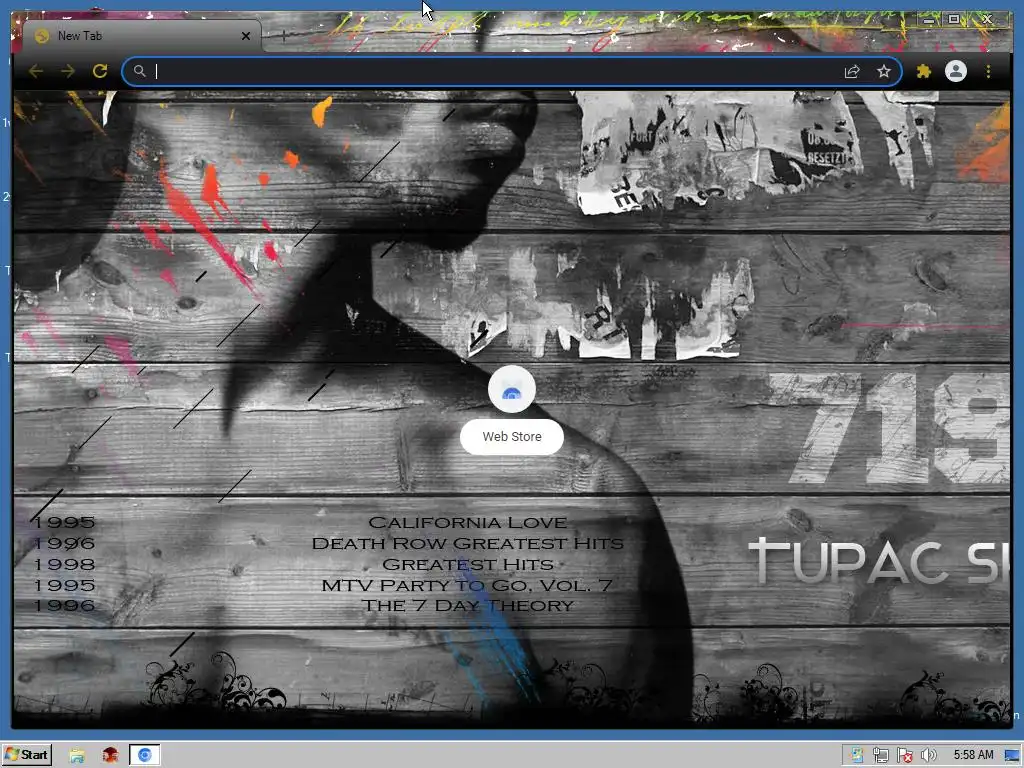Click the red-X security alert tray icon
This screenshot has width=1024, height=768.
click(904, 756)
